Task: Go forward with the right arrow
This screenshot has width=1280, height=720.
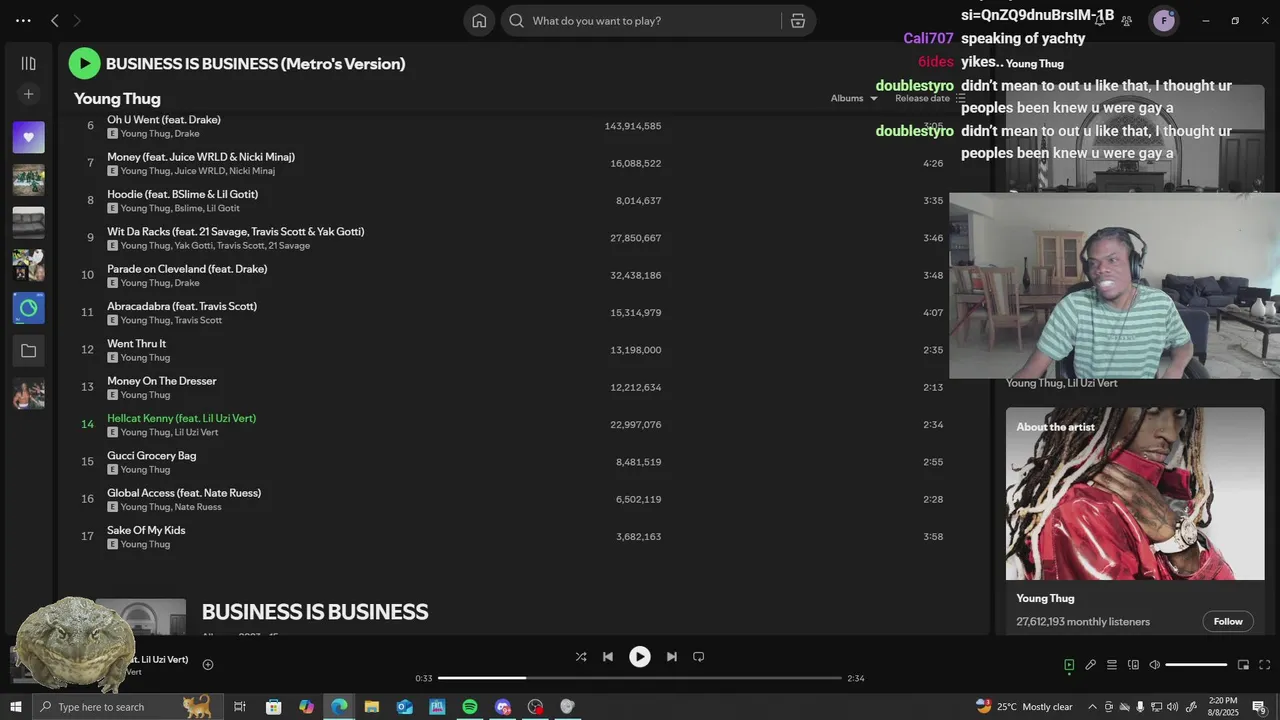Action: 77,20
